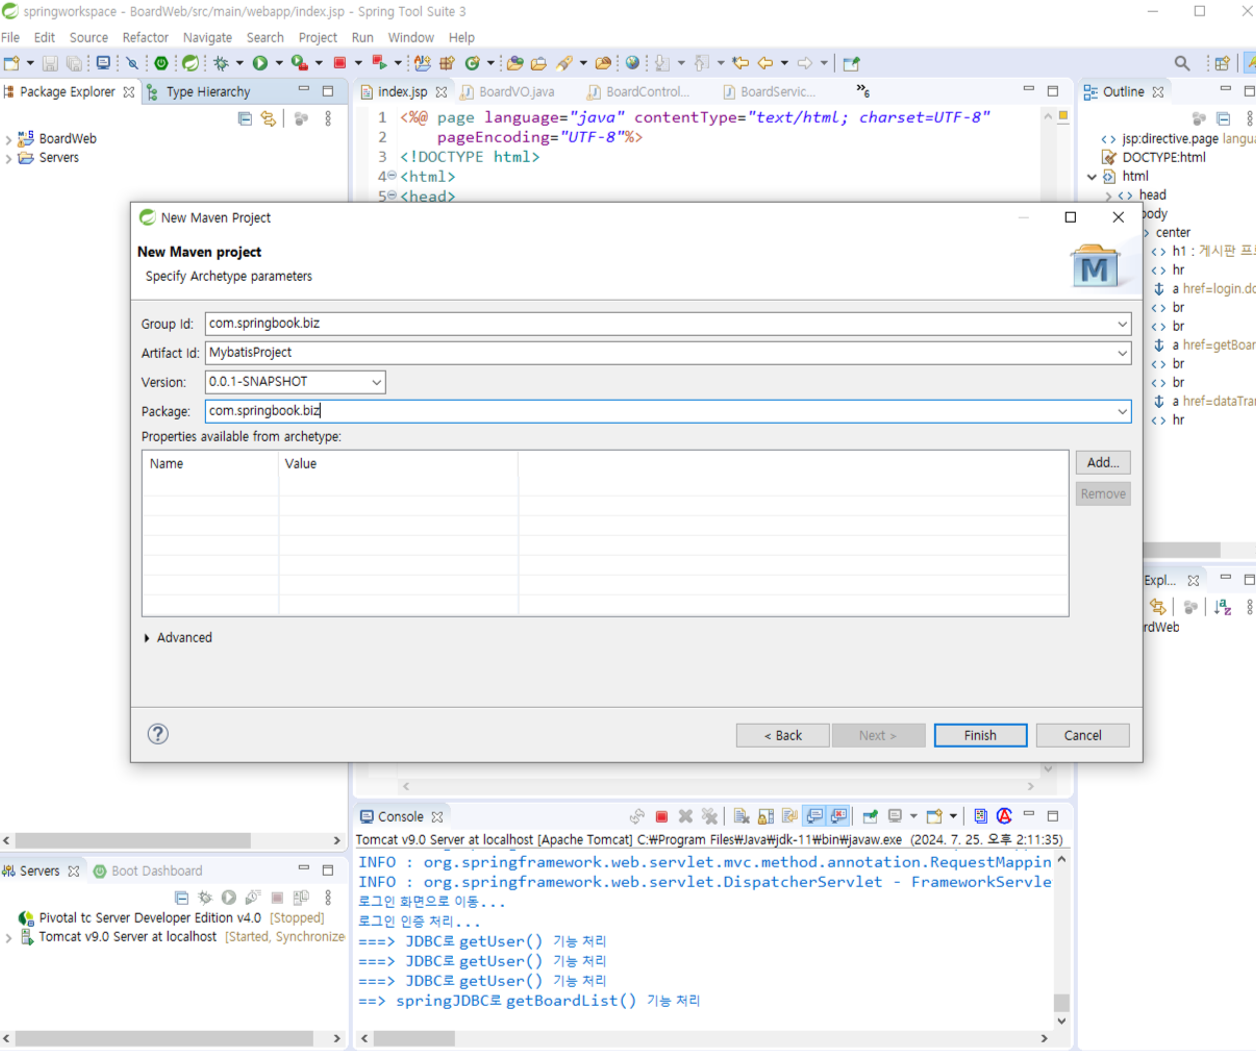Expand the BoardWeb project tree node
This screenshot has width=1256, height=1051.
tap(9, 139)
